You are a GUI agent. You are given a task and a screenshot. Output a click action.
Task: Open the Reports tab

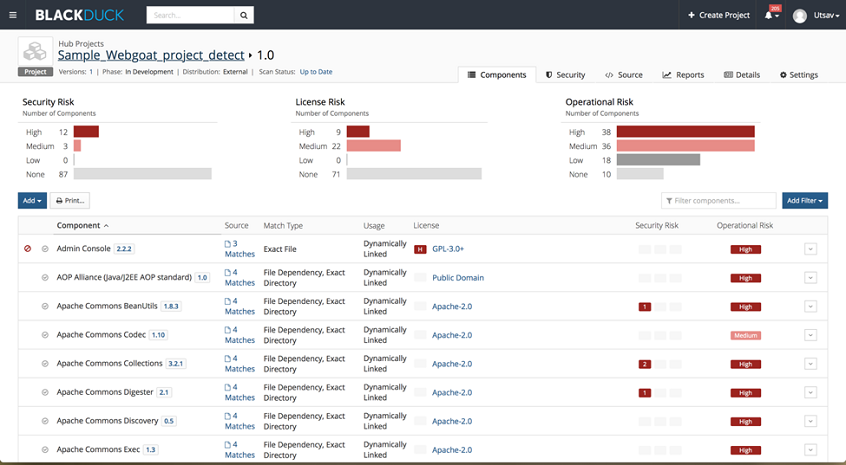(x=683, y=75)
